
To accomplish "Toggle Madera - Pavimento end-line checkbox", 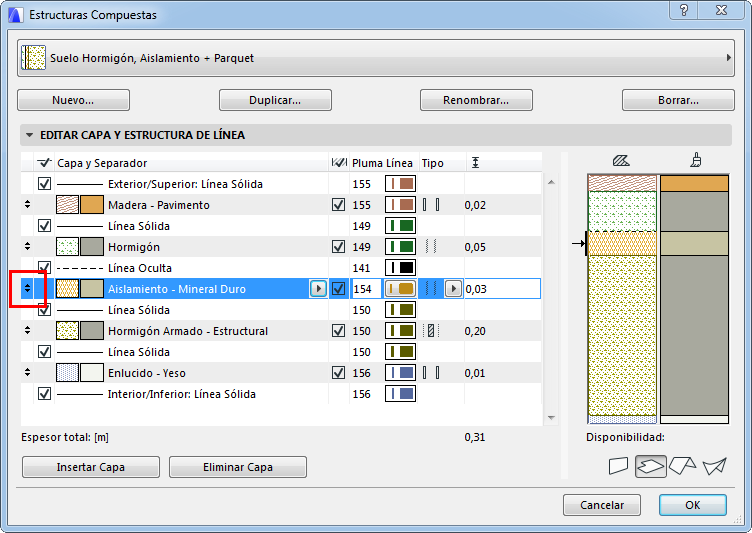I will (x=339, y=205).
